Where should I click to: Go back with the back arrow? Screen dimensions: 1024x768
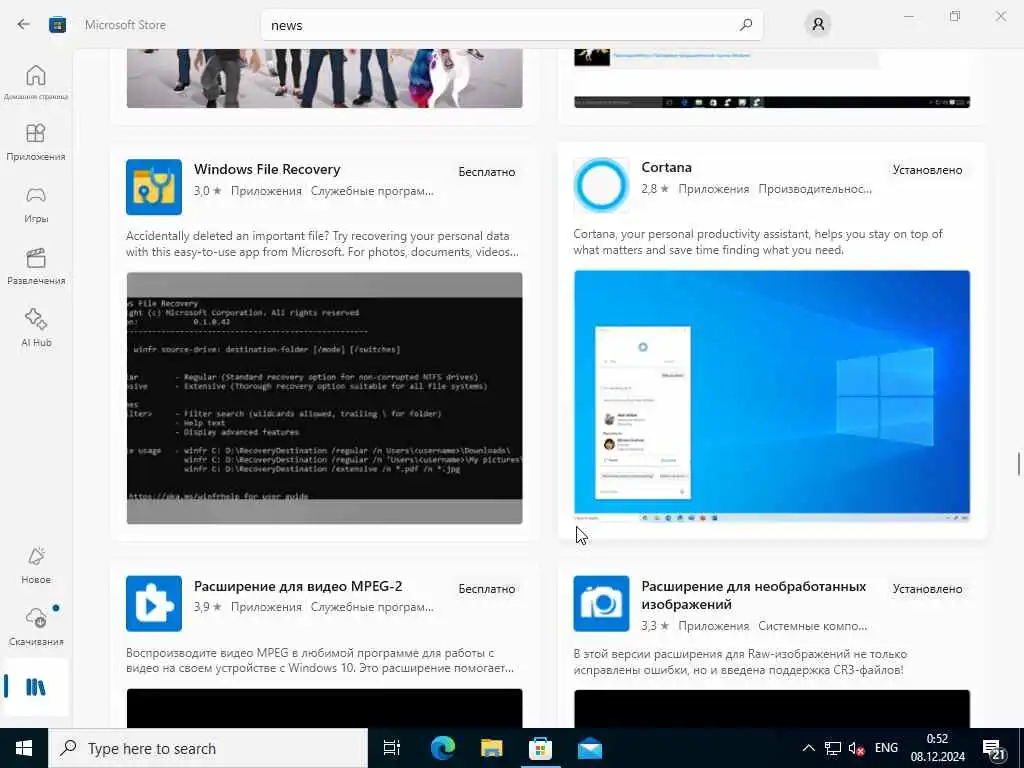(x=24, y=25)
